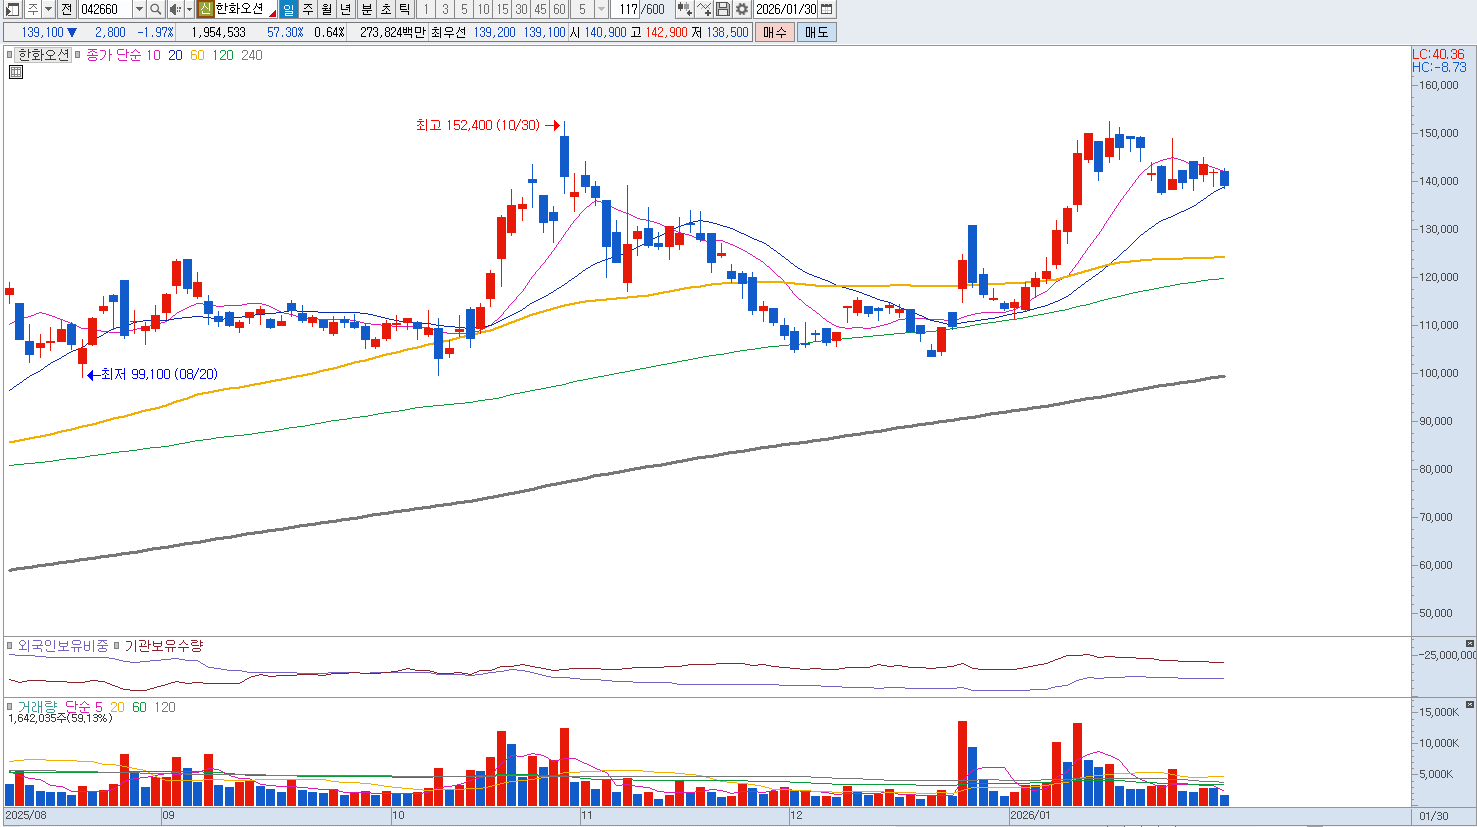Click the stock code input field 042660

click(x=105, y=9)
